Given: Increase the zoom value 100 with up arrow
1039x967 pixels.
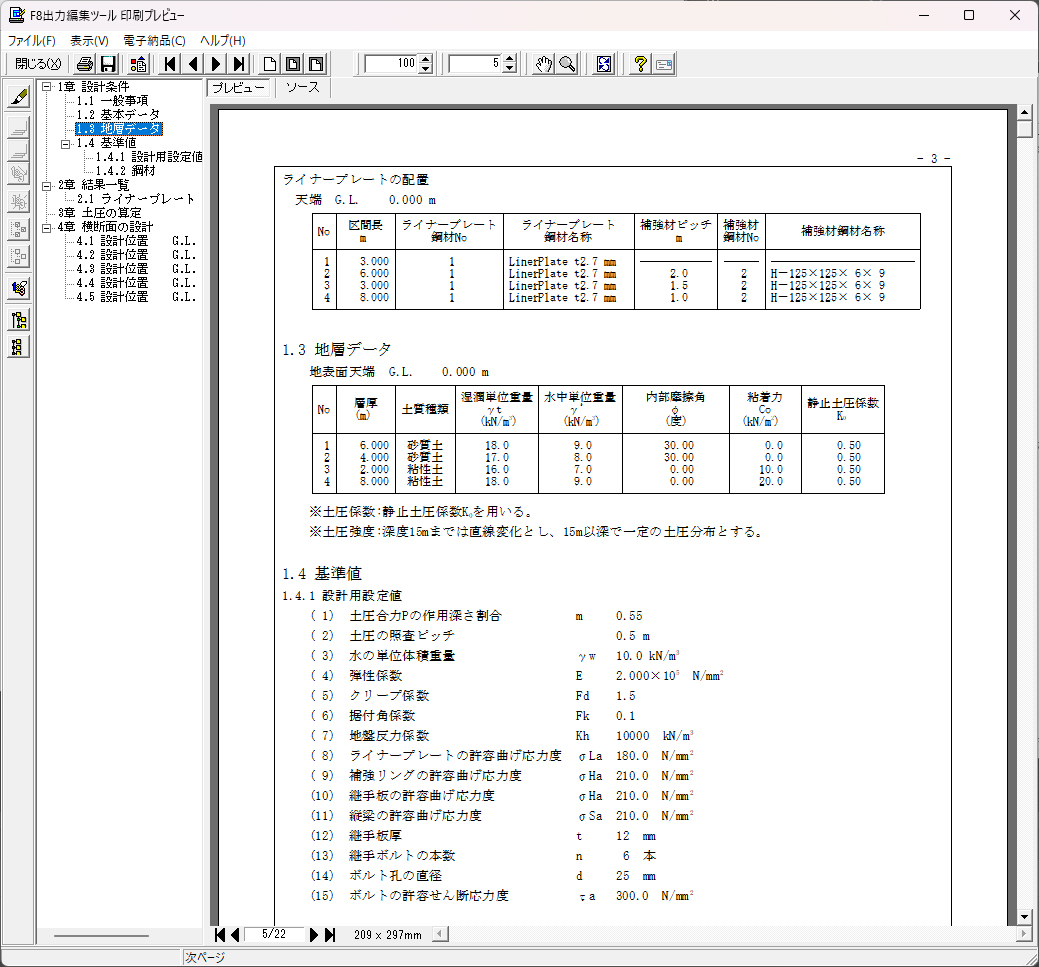Looking at the screenshot, I should tap(426, 59).
